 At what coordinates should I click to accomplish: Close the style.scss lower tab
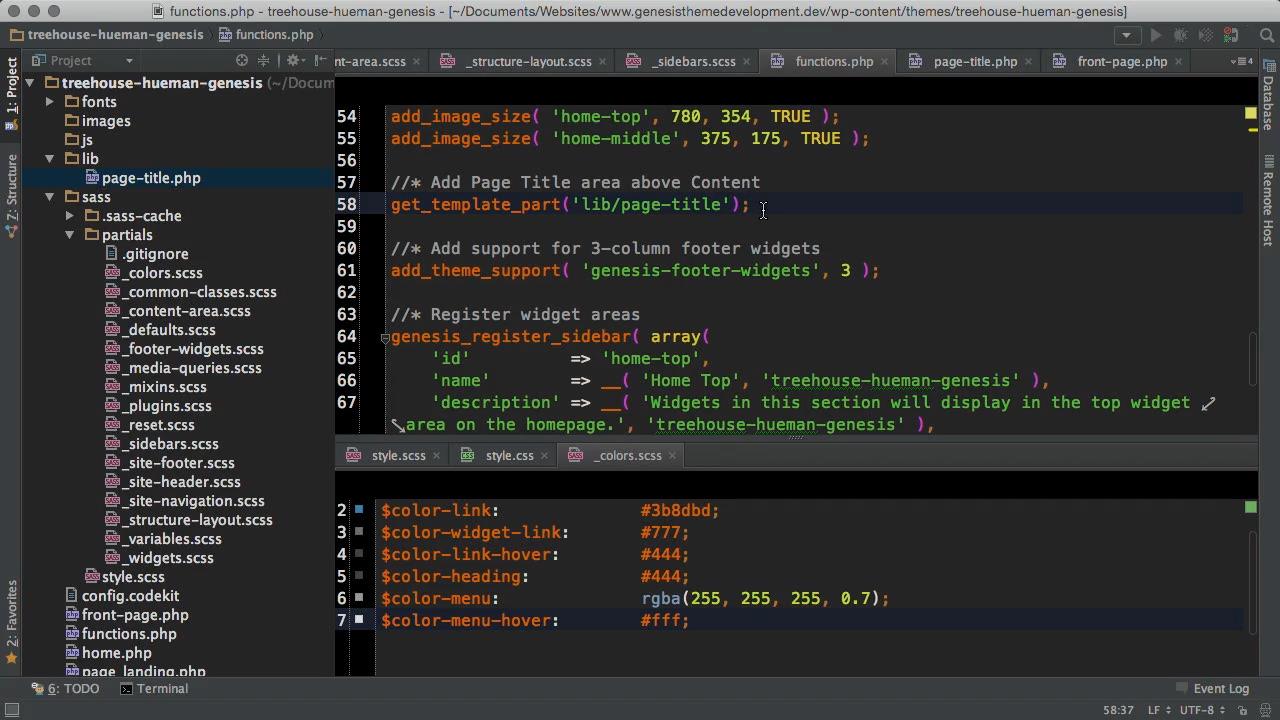click(436, 455)
